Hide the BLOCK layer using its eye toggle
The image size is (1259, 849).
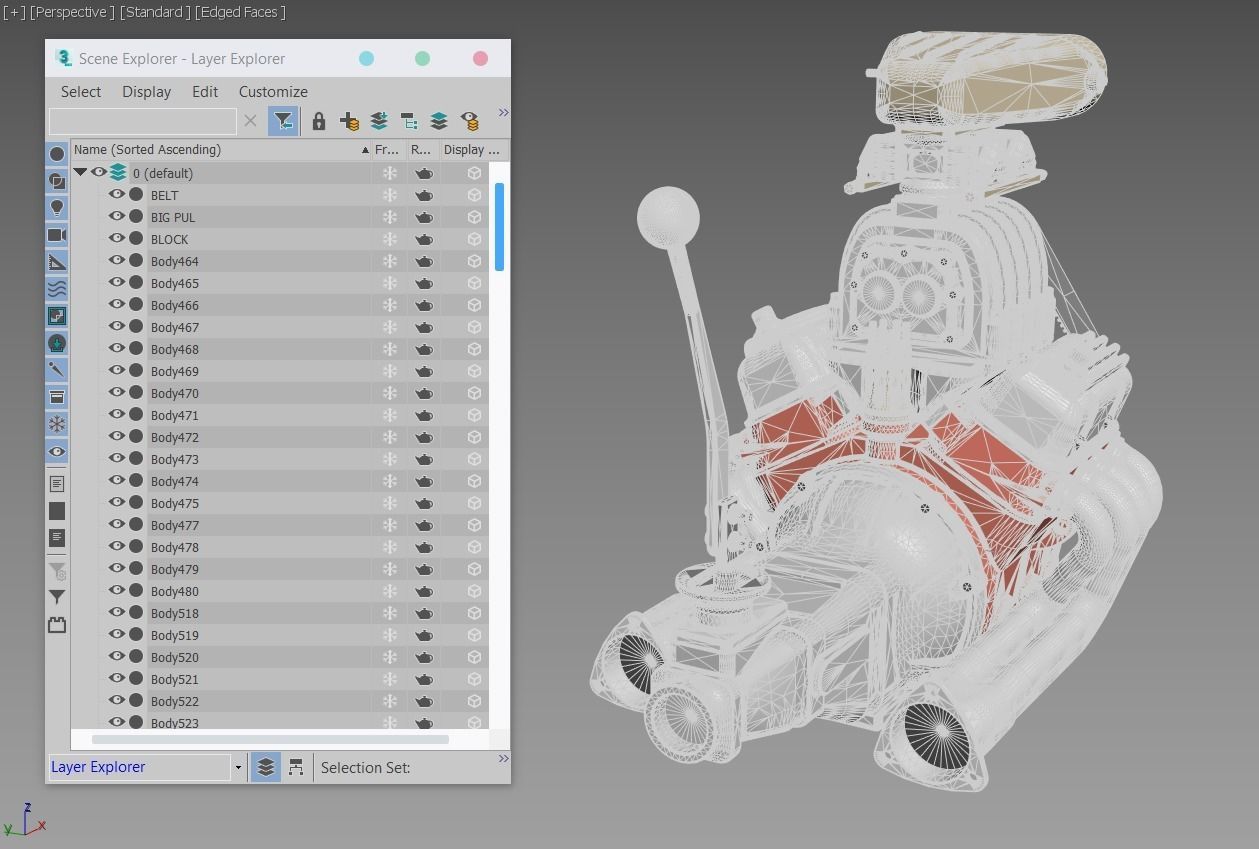pyautogui.click(x=117, y=239)
